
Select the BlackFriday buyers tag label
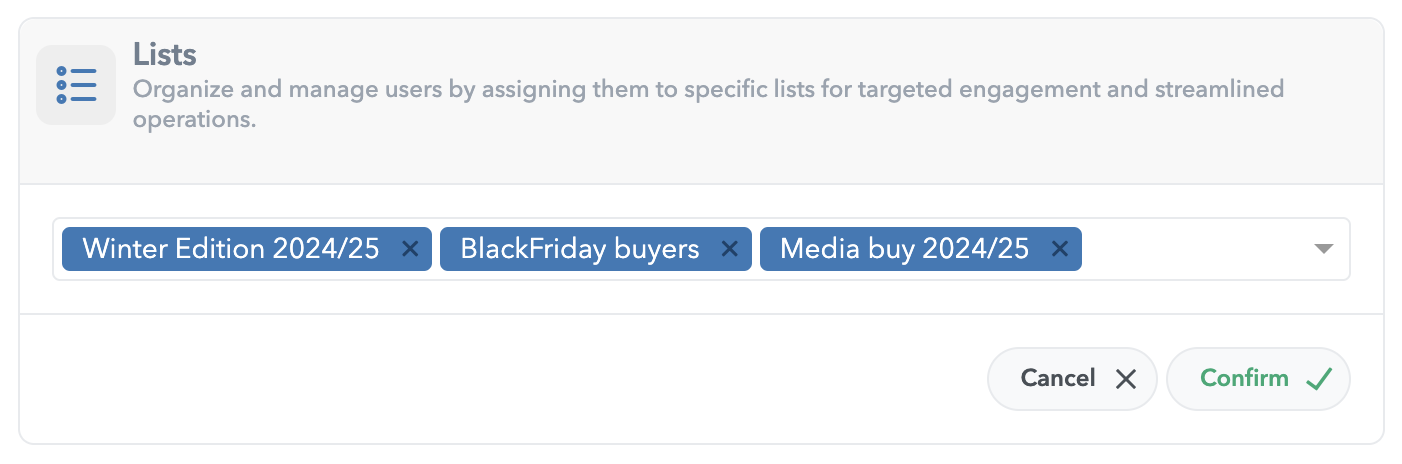(x=580, y=249)
